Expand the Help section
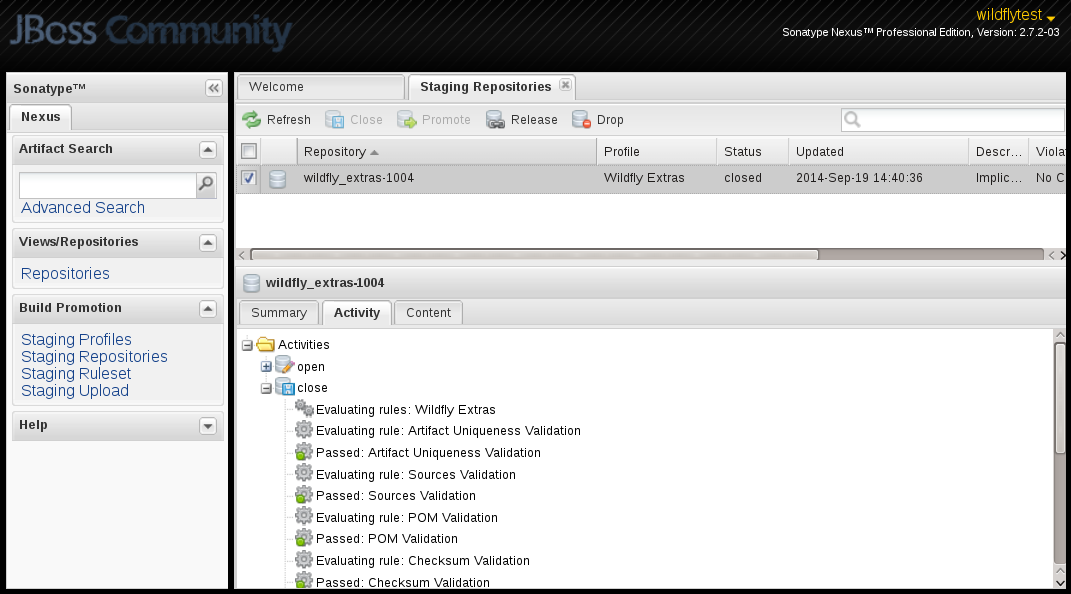The height and width of the screenshot is (594, 1071). [x=208, y=426]
